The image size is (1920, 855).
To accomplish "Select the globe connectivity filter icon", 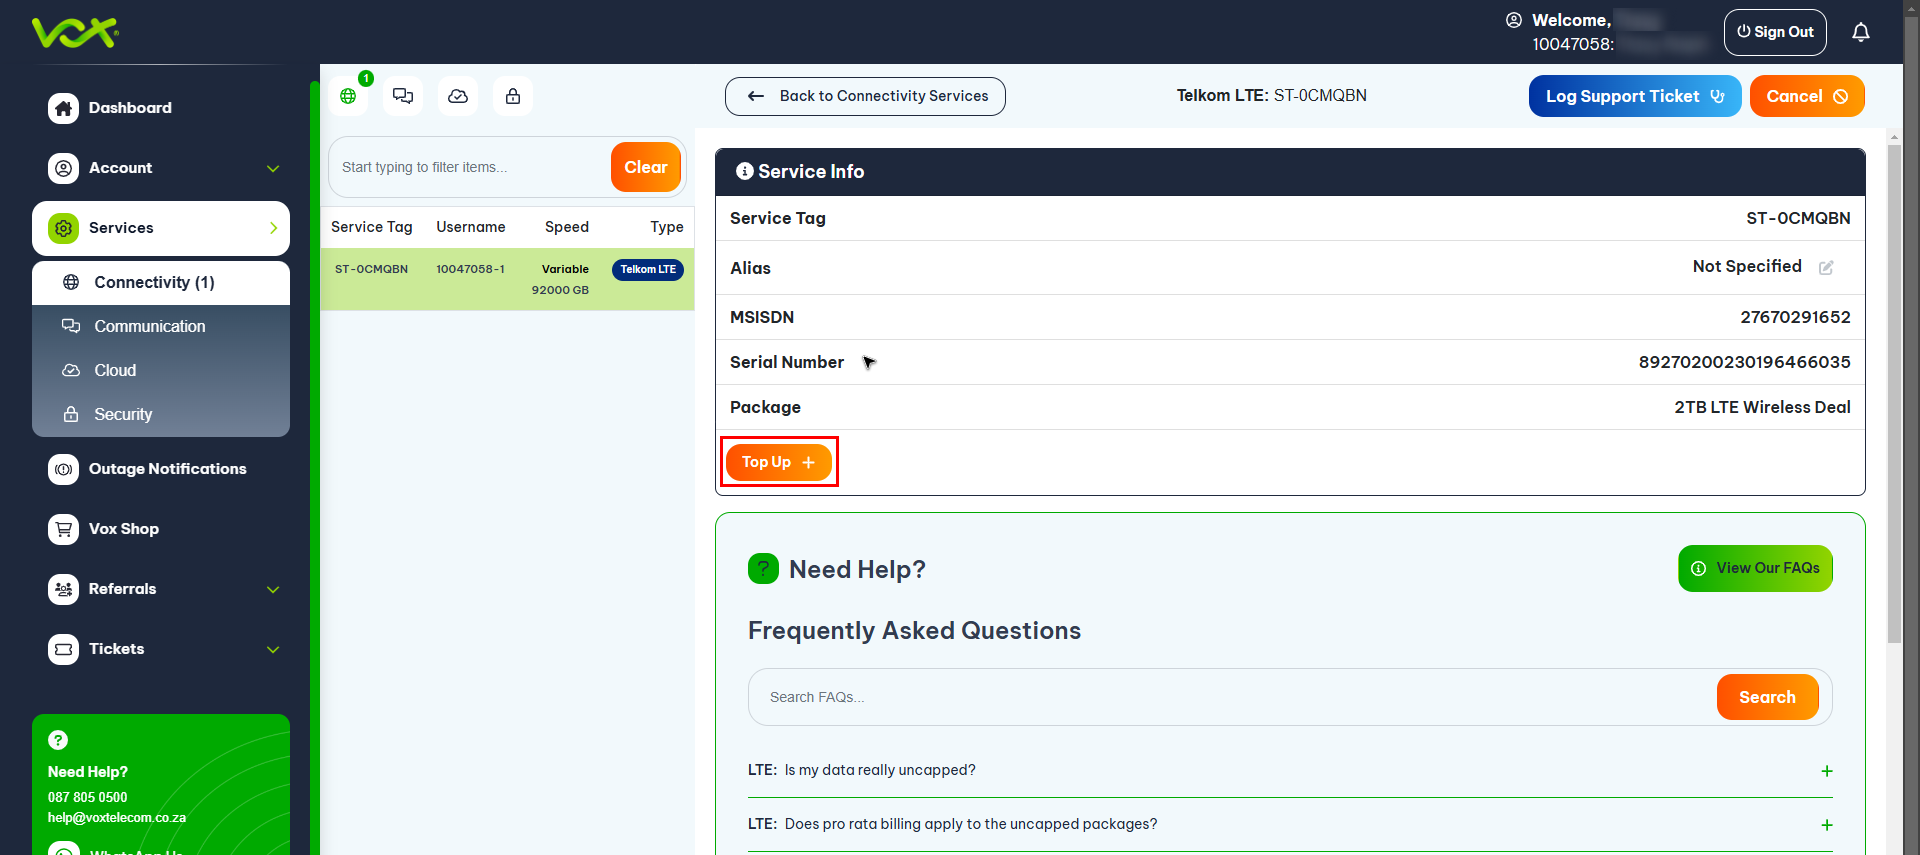I will 348,96.
